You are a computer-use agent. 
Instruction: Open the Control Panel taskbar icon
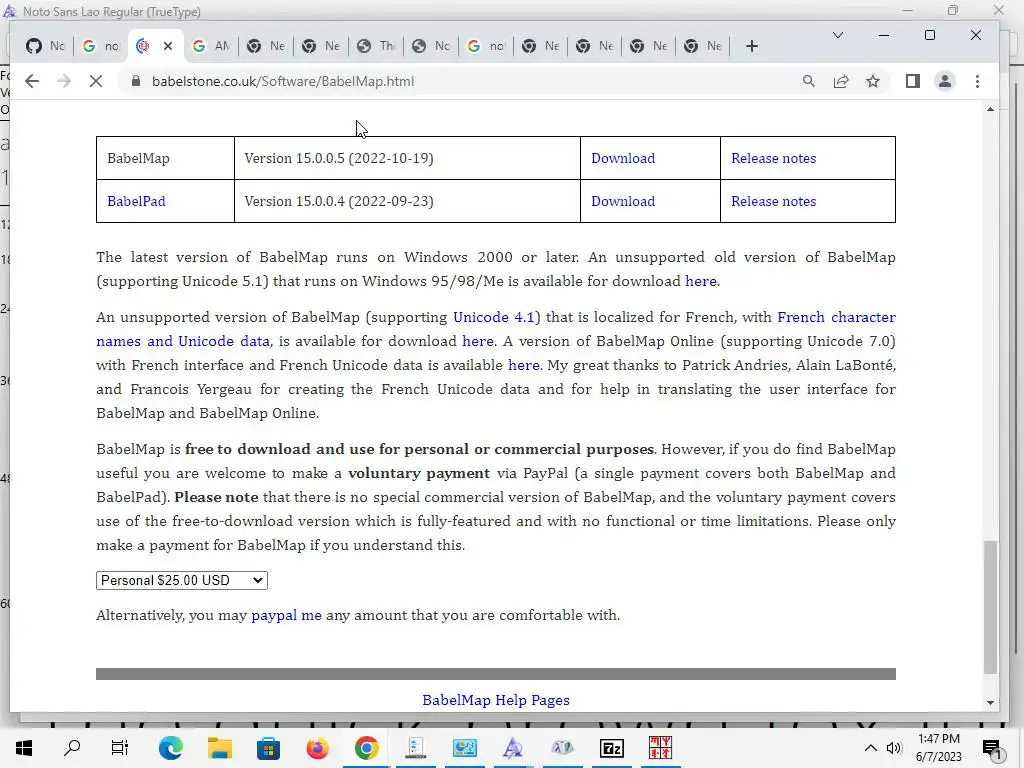pyautogui.click(x=464, y=748)
